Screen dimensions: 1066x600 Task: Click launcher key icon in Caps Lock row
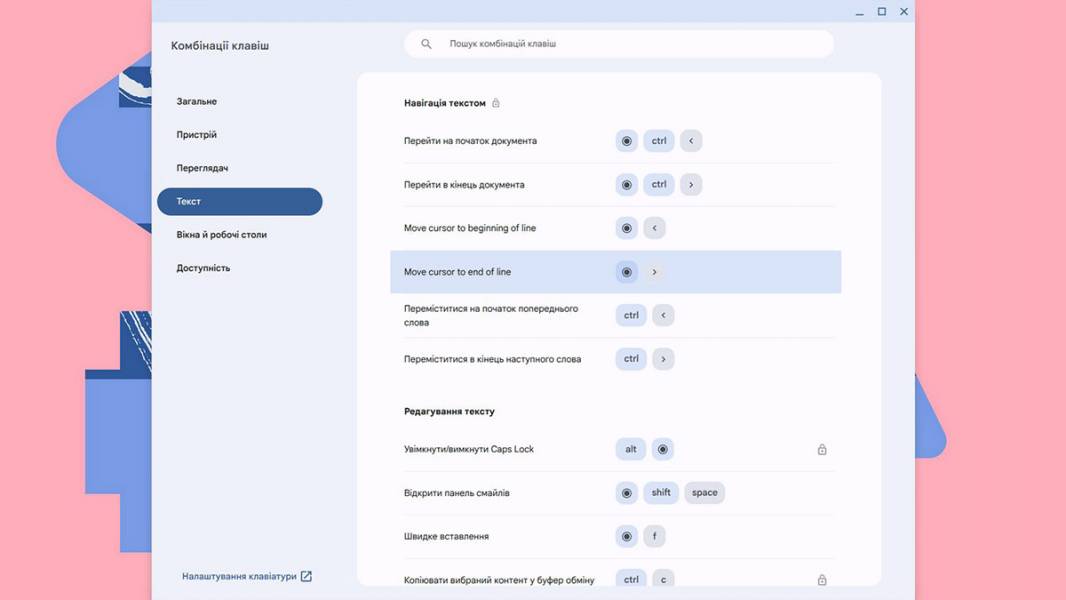coord(663,449)
